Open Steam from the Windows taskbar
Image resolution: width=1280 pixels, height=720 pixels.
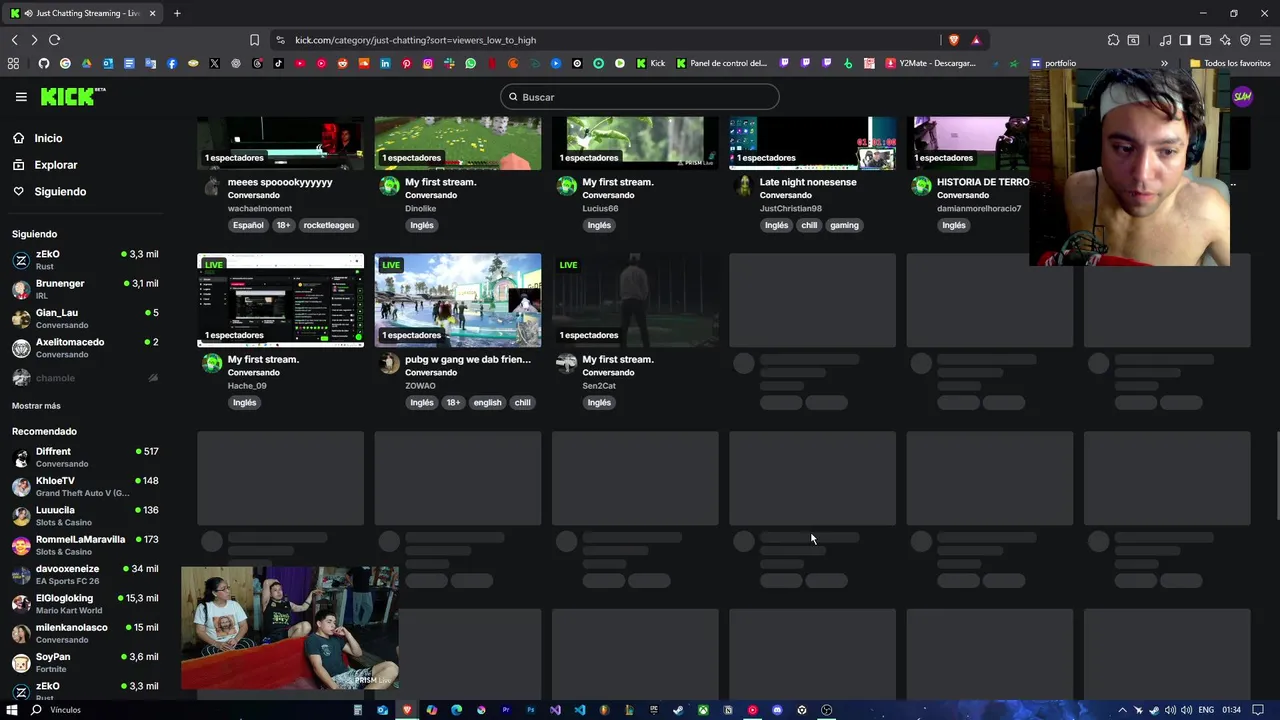coord(678,710)
